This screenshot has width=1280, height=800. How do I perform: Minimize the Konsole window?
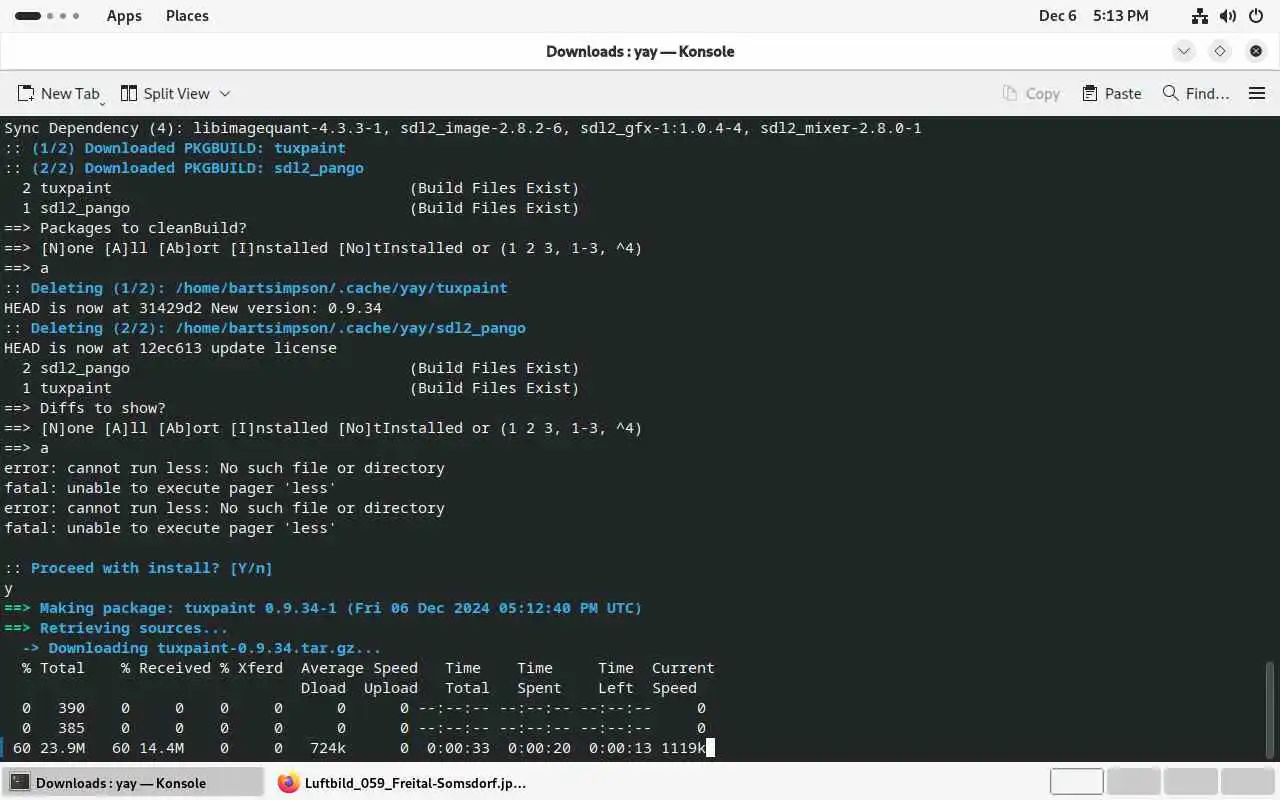tap(1184, 51)
